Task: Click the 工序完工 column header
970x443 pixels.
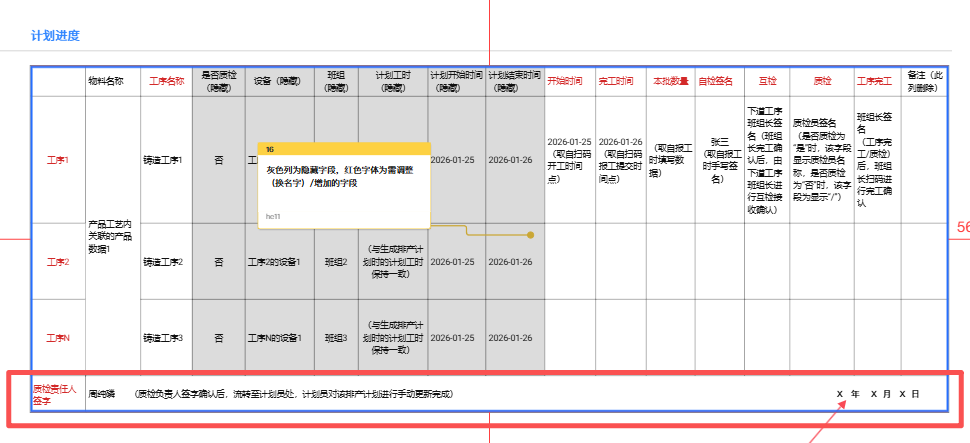Action: [877, 81]
